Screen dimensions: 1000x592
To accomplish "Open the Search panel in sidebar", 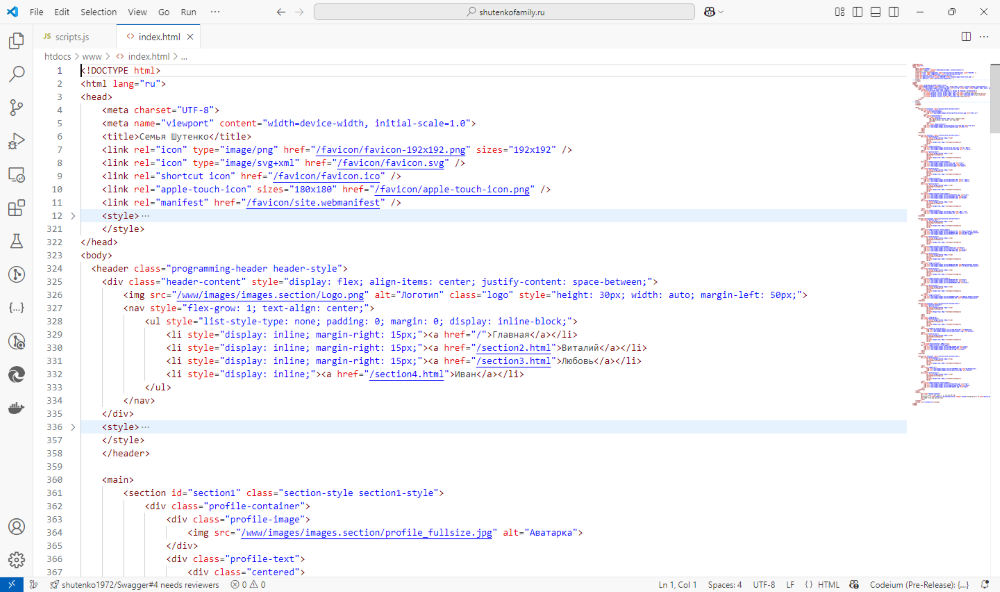I will pyautogui.click(x=15, y=73).
